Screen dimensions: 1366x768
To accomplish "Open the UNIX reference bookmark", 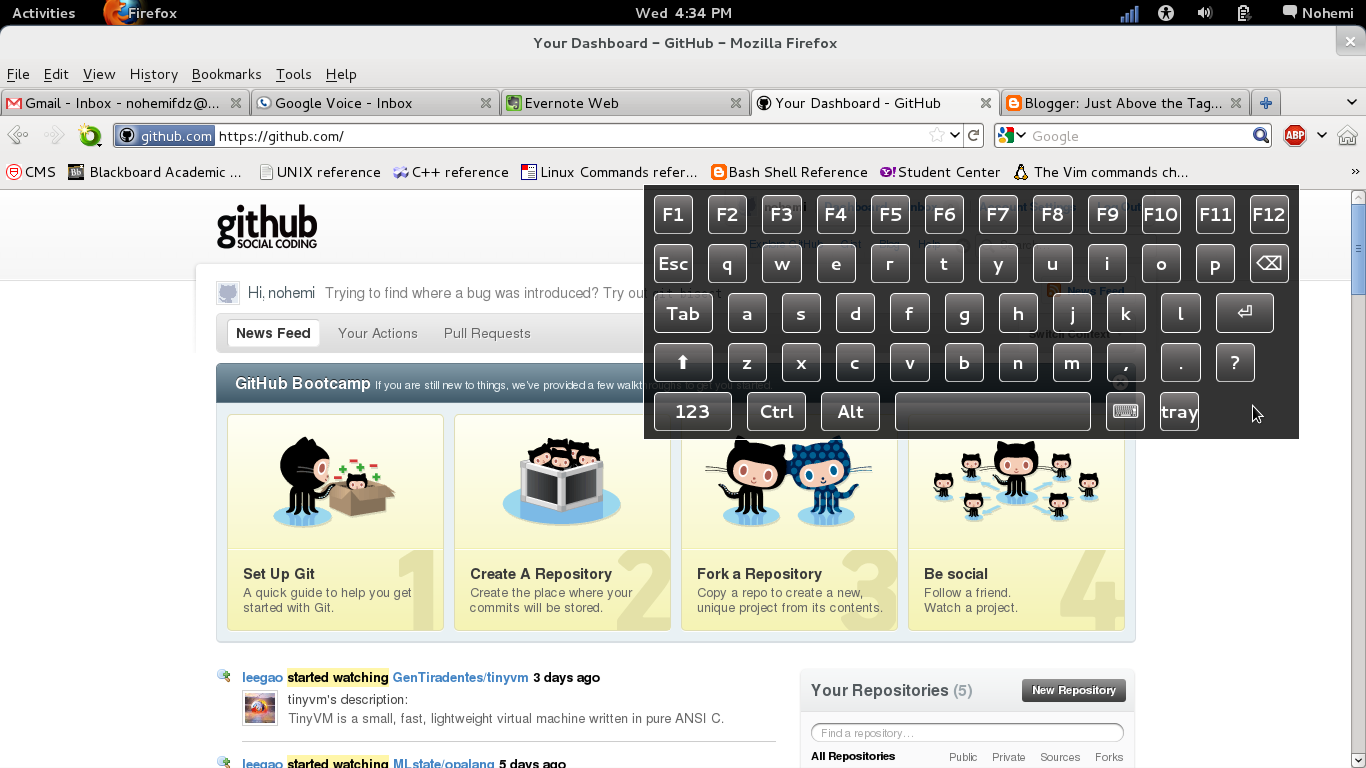I will coord(320,172).
